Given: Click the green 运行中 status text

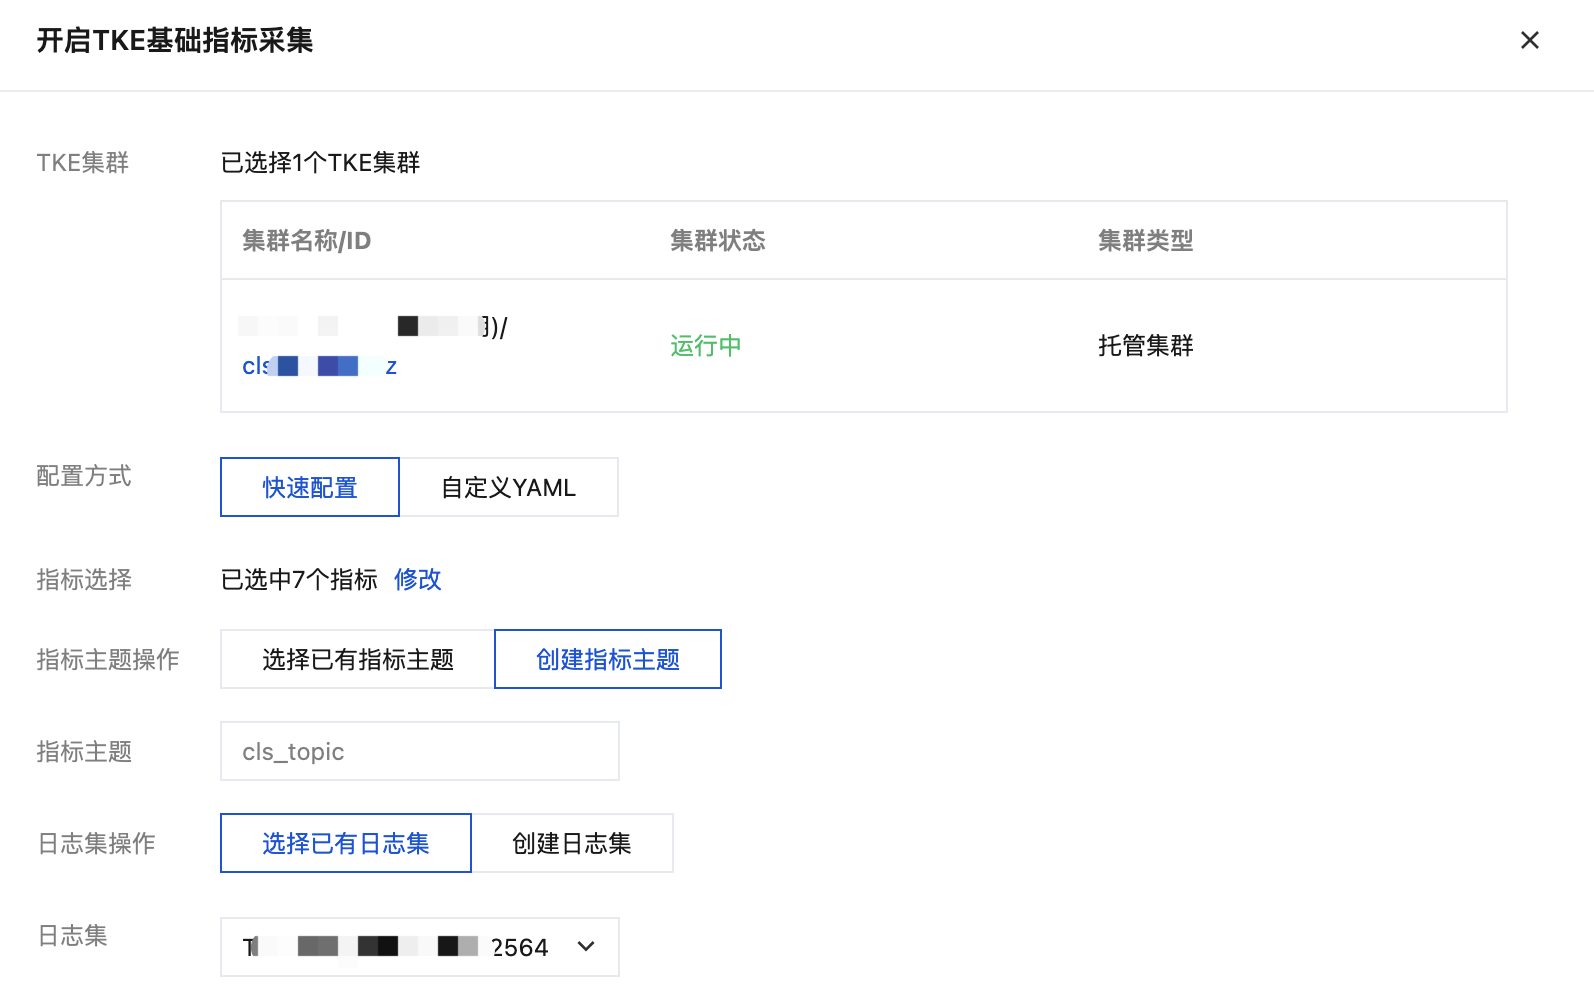Looking at the screenshot, I should (705, 346).
